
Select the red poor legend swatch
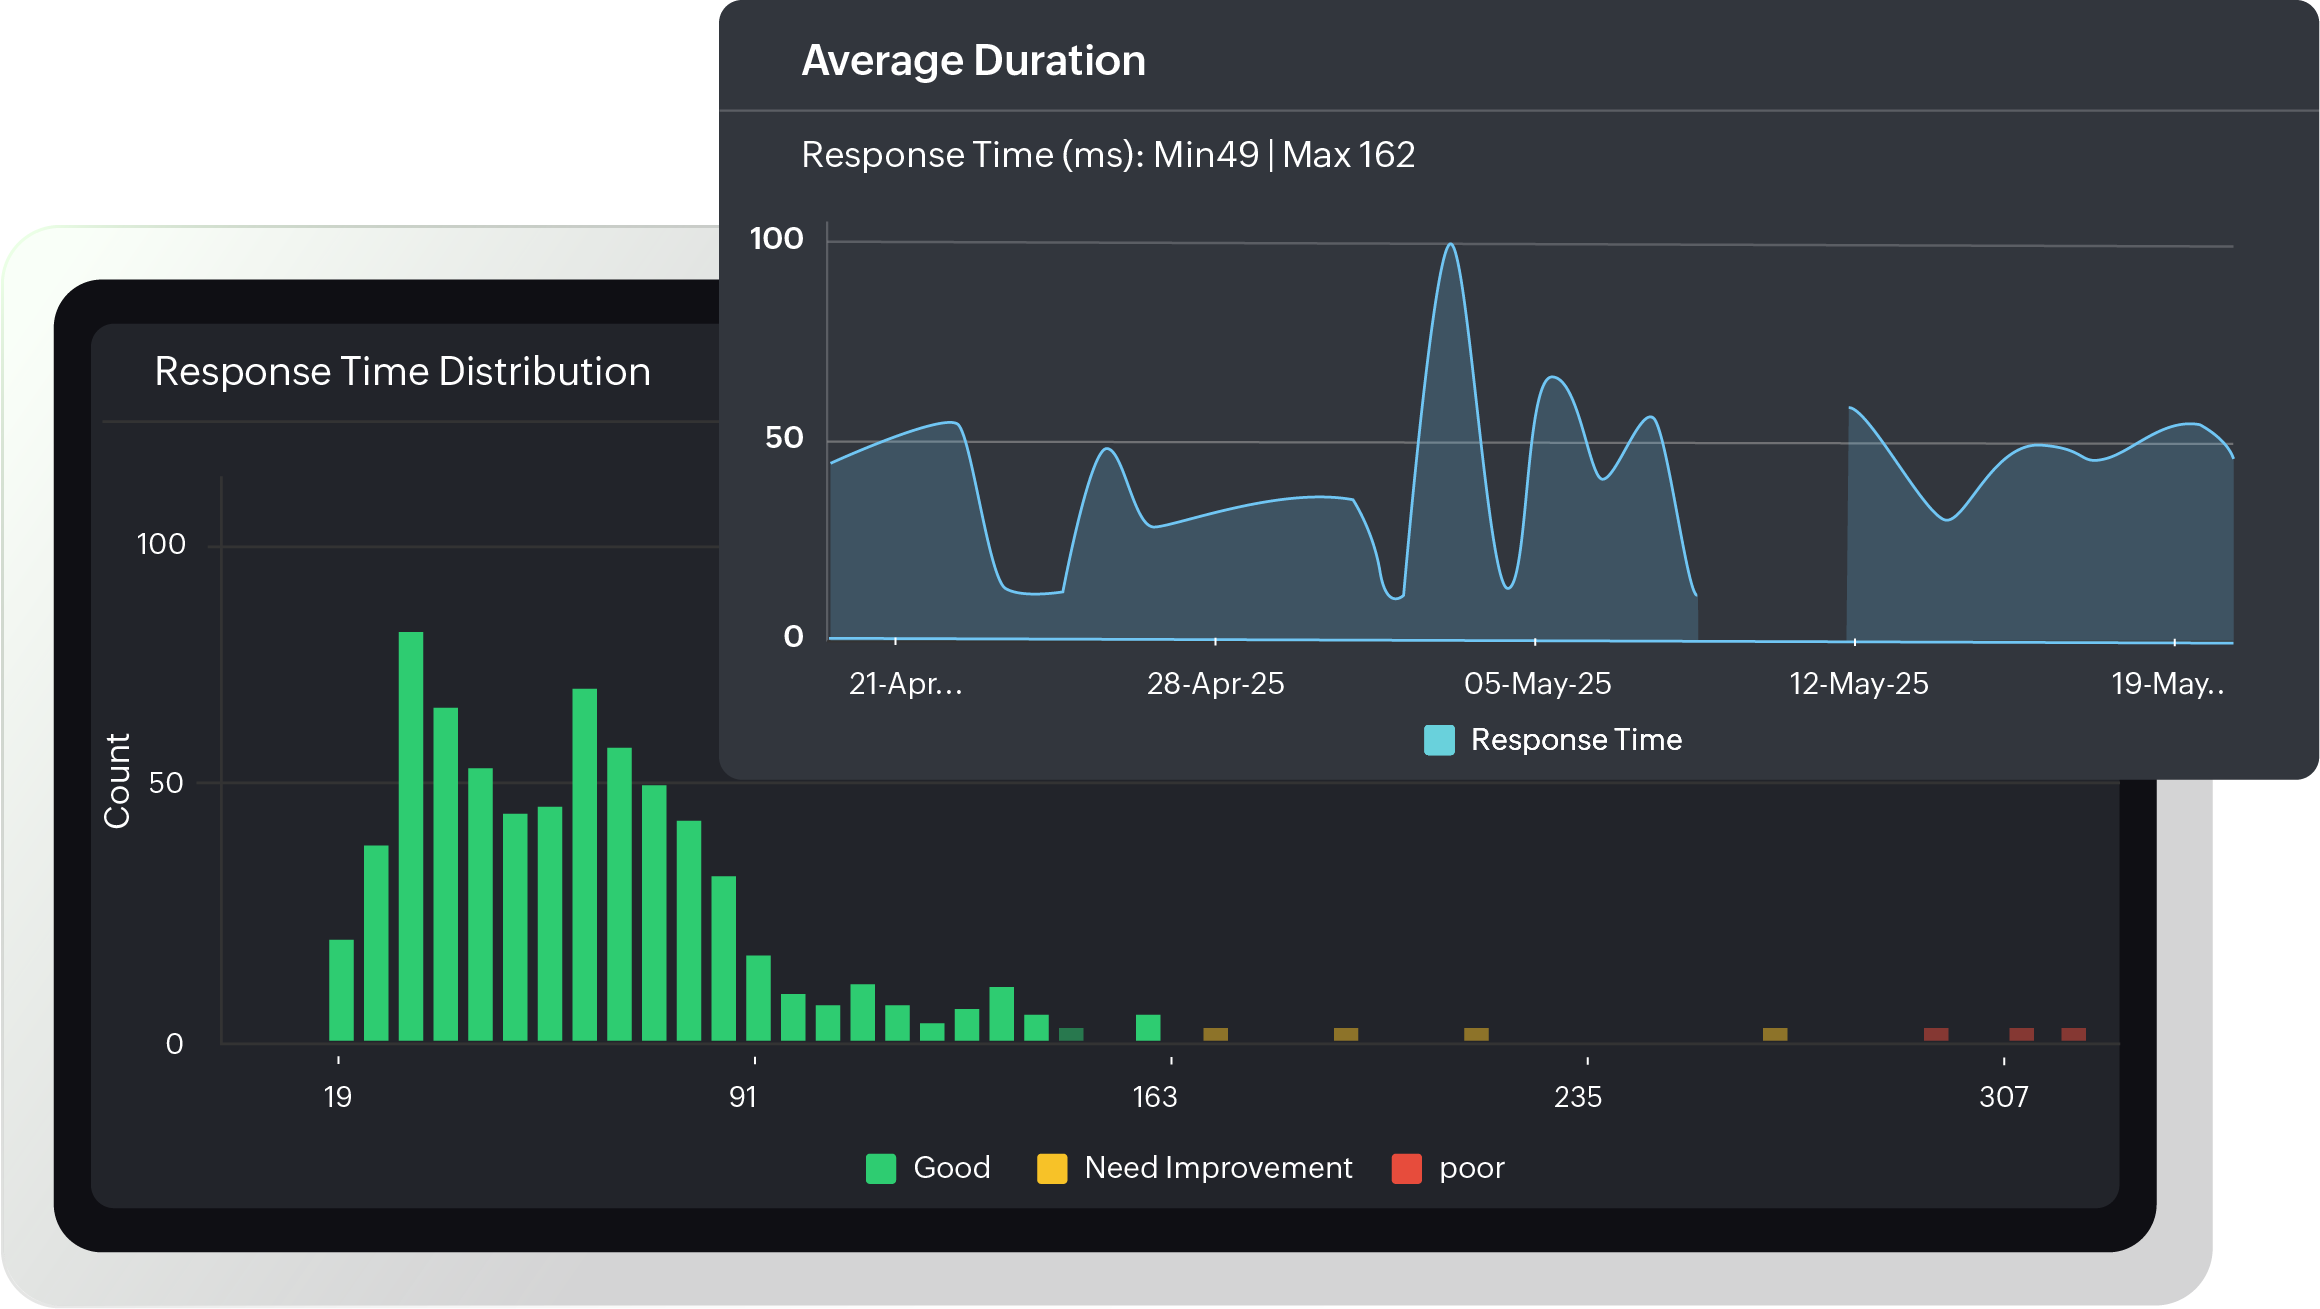click(1406, 1167)
